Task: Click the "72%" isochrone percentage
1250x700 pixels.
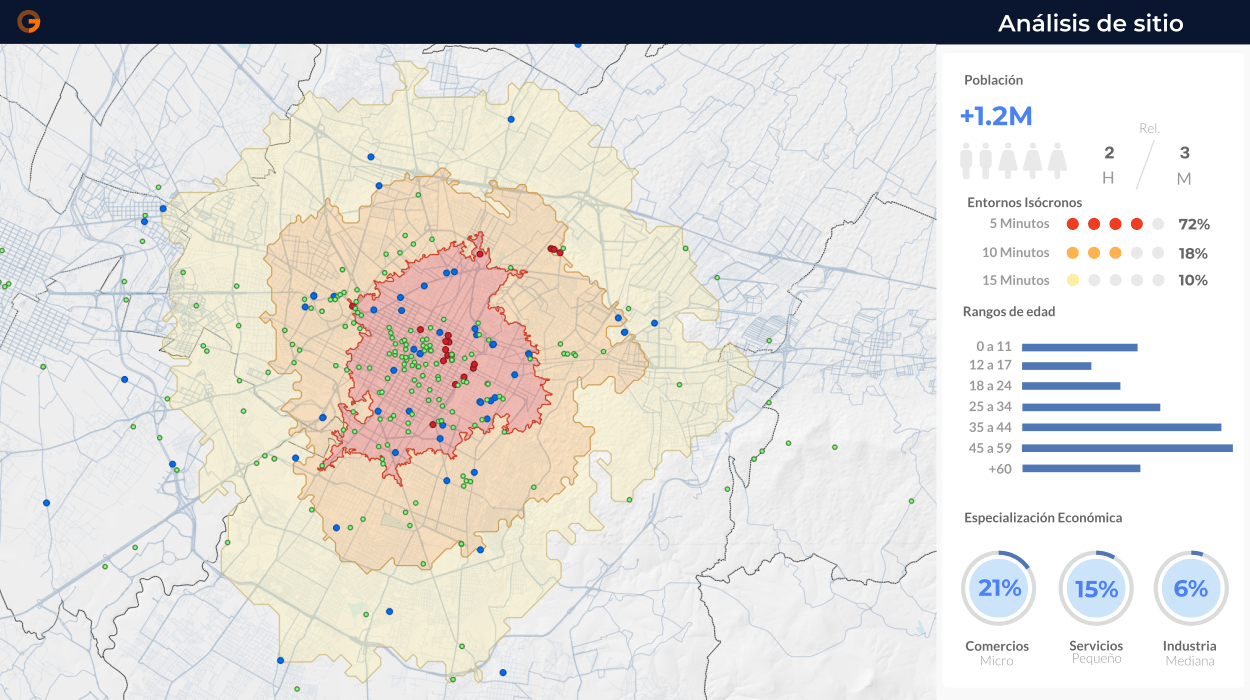Action: point(1194,224)
